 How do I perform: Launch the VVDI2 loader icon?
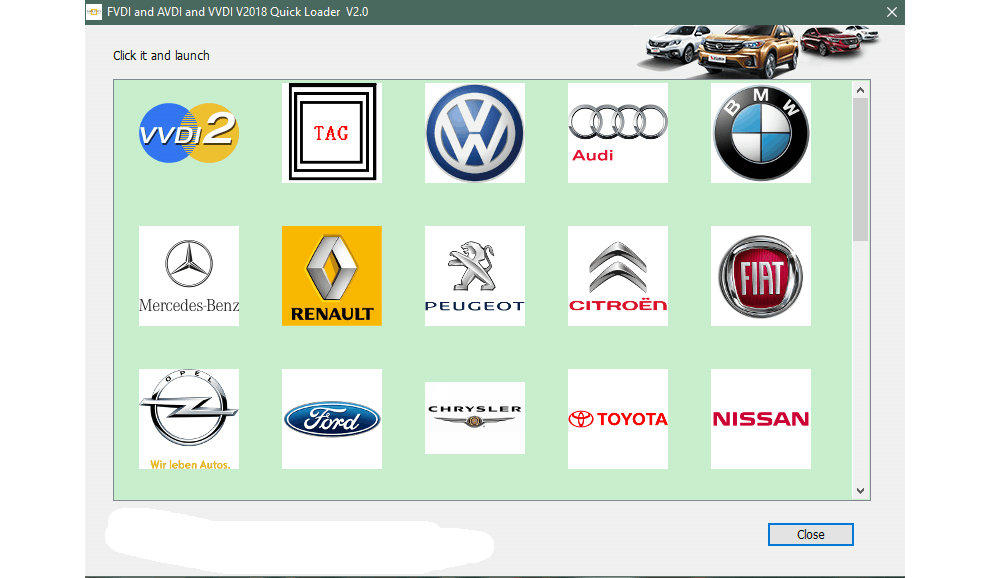coord(189,133)
